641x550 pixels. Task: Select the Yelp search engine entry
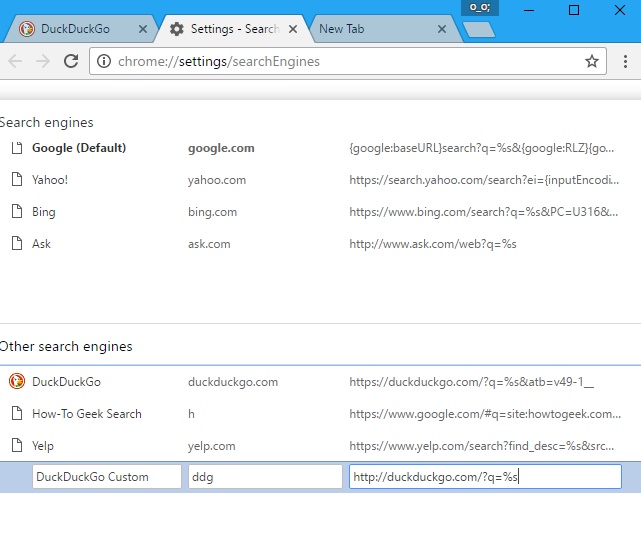(x=43, y=446)
